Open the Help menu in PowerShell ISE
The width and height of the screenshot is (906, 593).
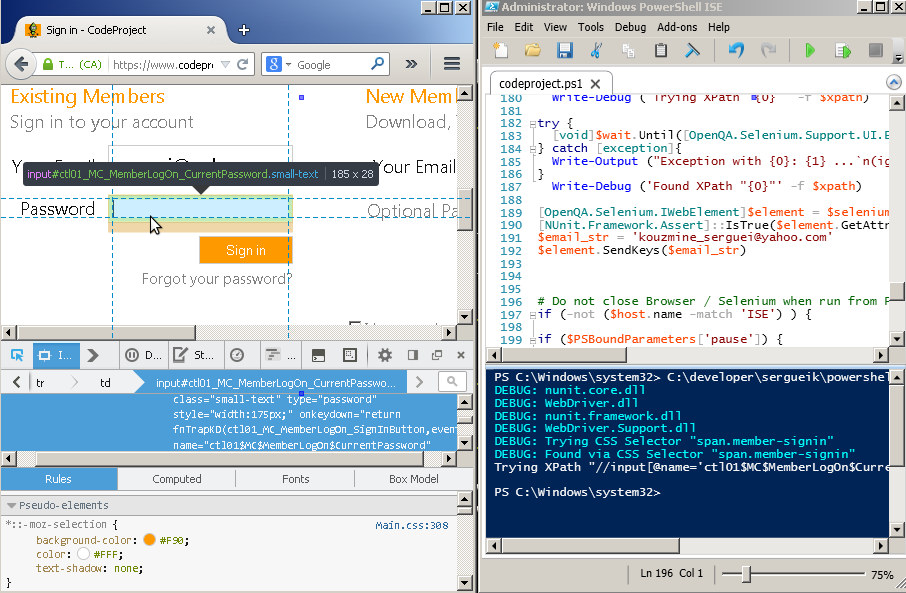pyautogui.click(x=719, y=27)
